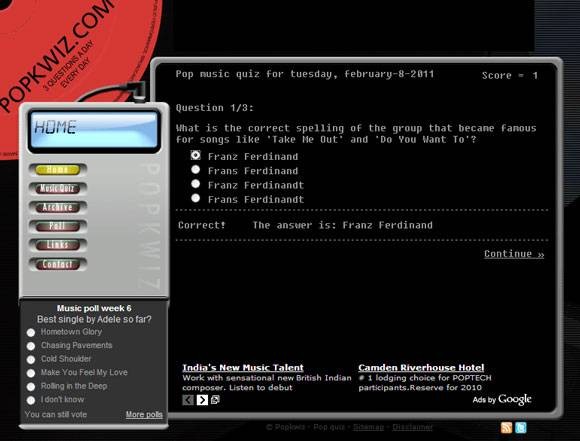This screenshot has width=580, height=441.
Task: Click the Continue » link
Action: [514, 254]
